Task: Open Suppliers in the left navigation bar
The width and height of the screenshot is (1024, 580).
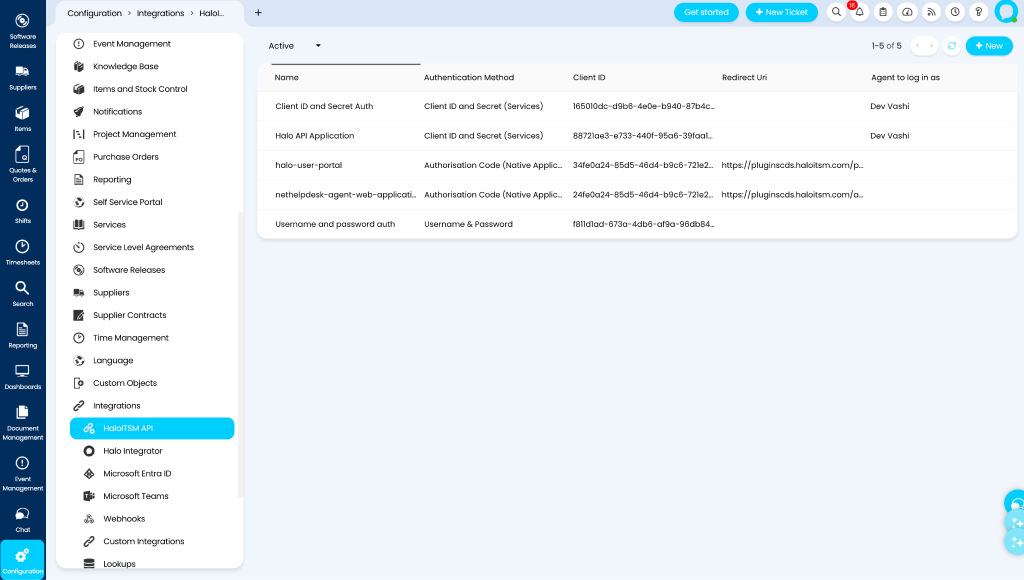Action: coord(22,78)
